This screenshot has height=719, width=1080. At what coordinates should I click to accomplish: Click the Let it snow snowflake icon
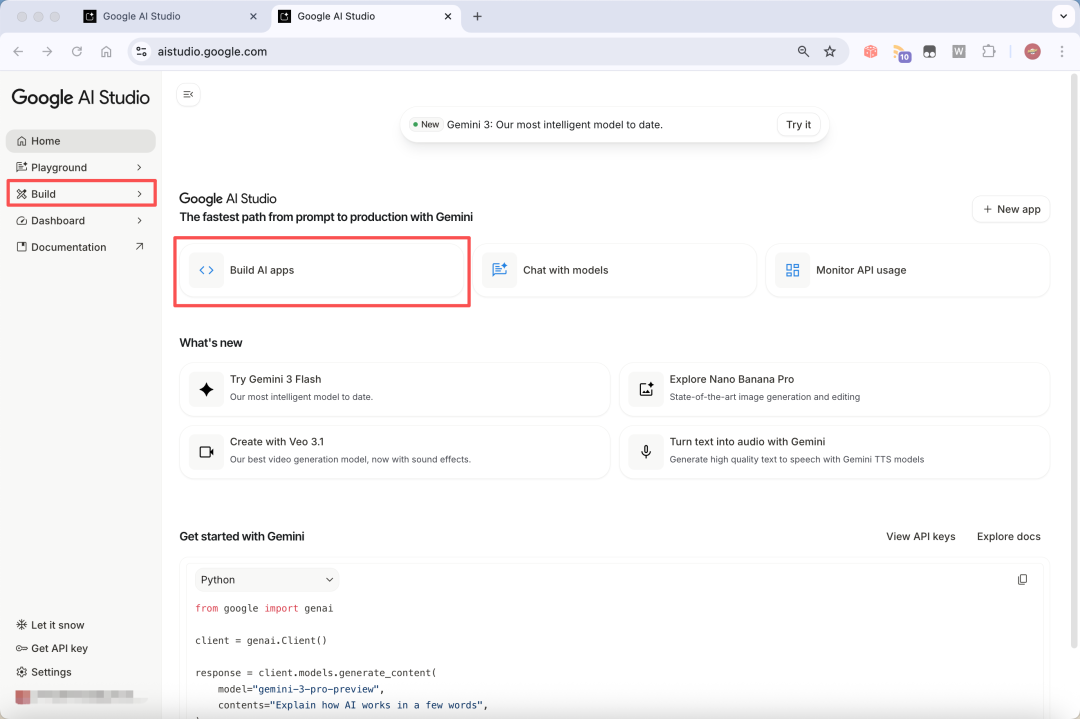click(21, 625)
